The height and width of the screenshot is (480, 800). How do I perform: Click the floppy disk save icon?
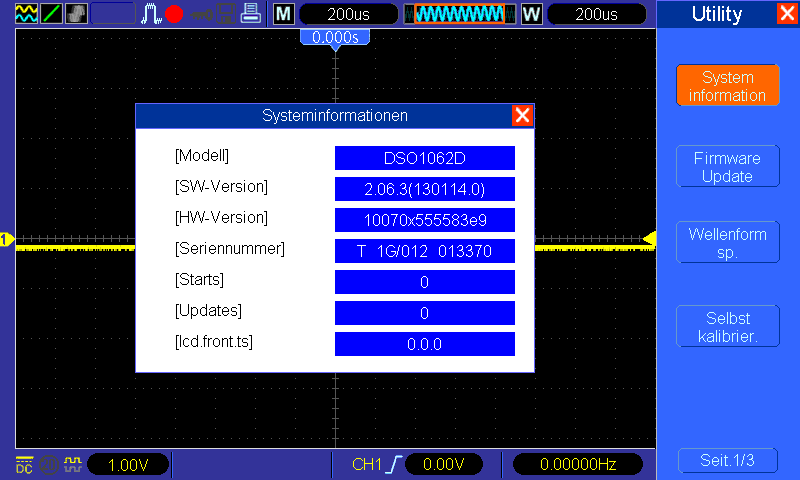pos(226,14)
